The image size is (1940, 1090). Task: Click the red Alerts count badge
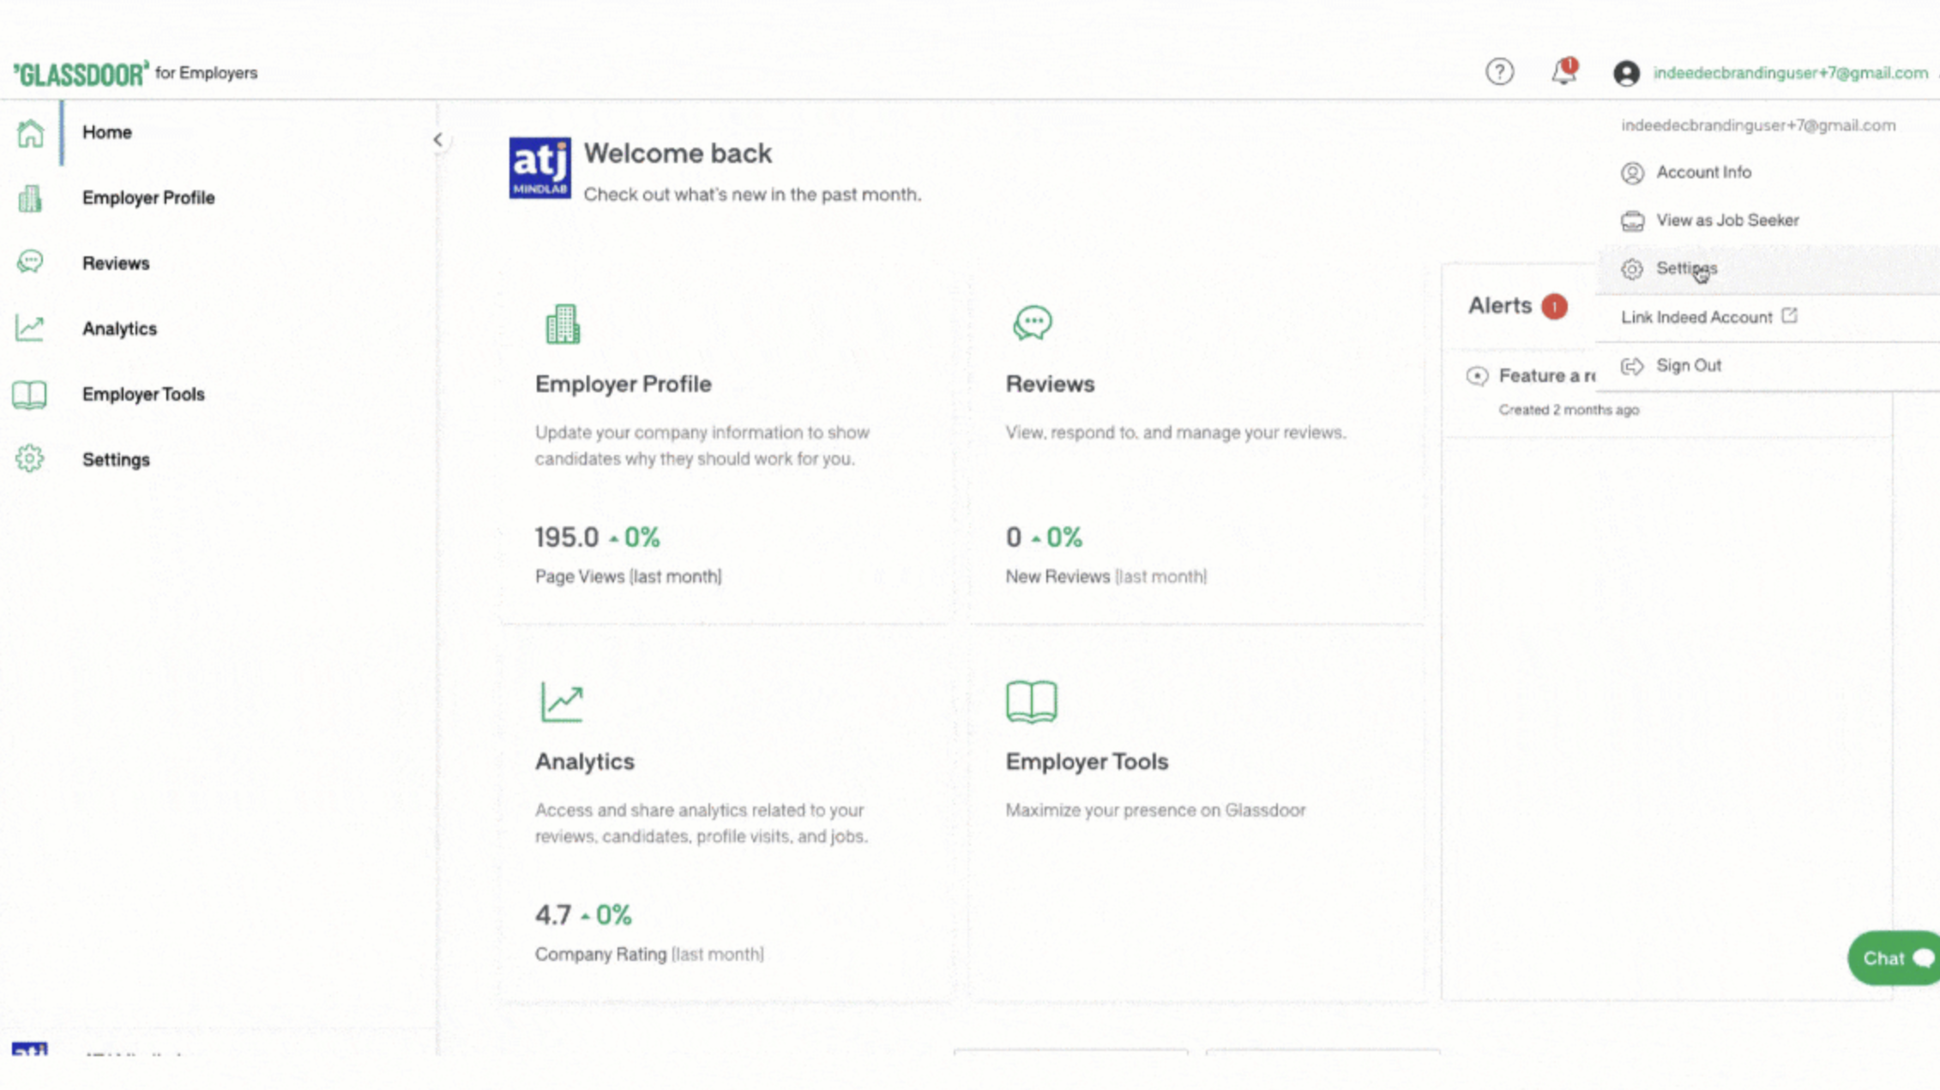[x=1554, y=306]
